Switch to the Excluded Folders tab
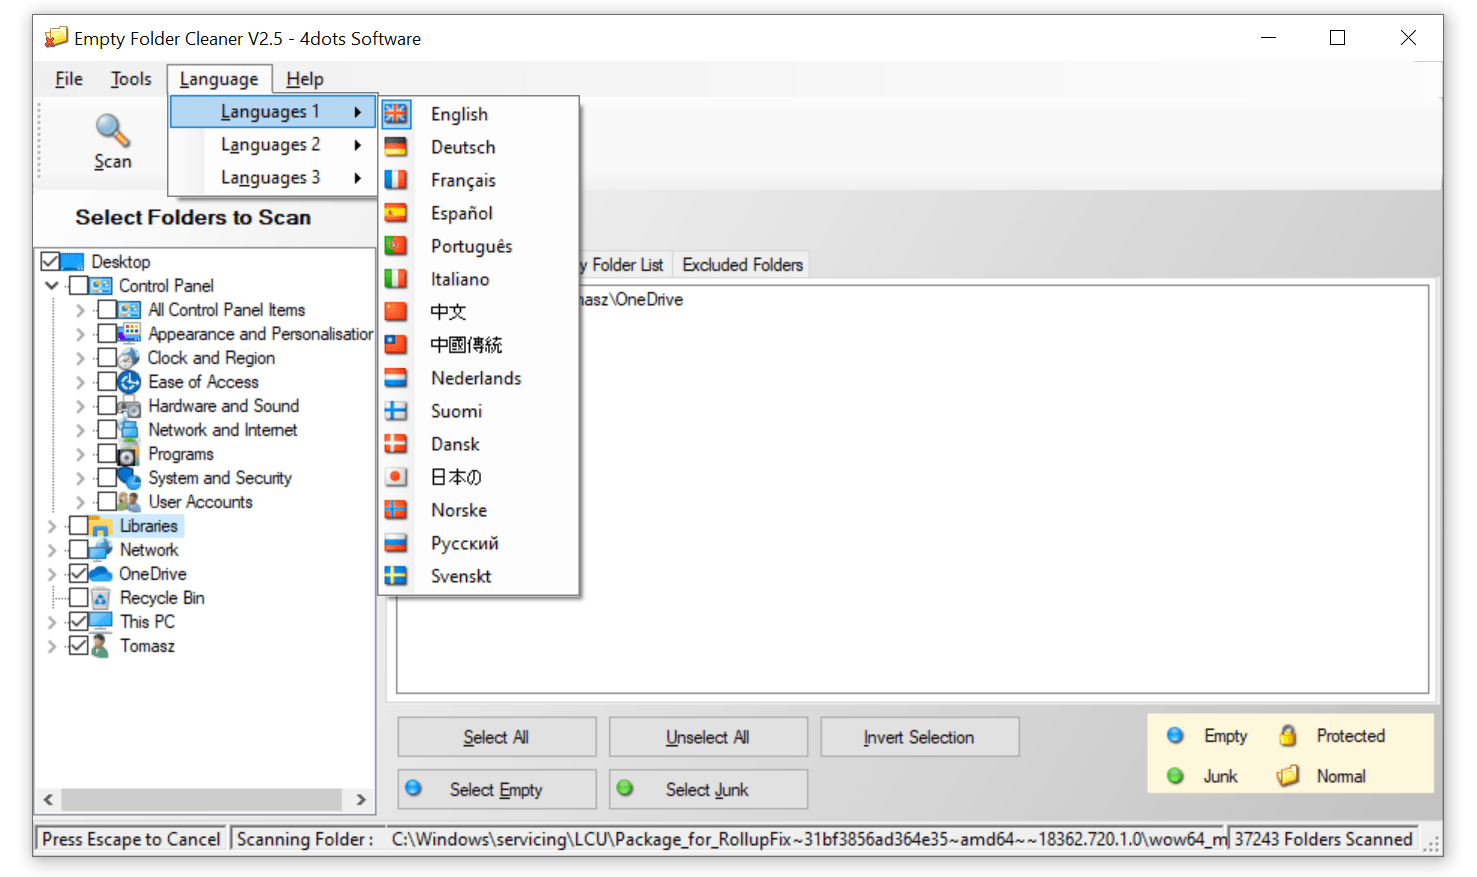 742,264
